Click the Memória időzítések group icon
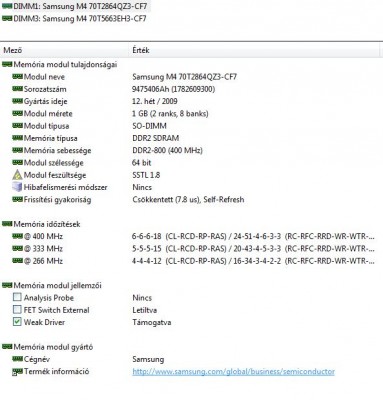 click(7, 224)
